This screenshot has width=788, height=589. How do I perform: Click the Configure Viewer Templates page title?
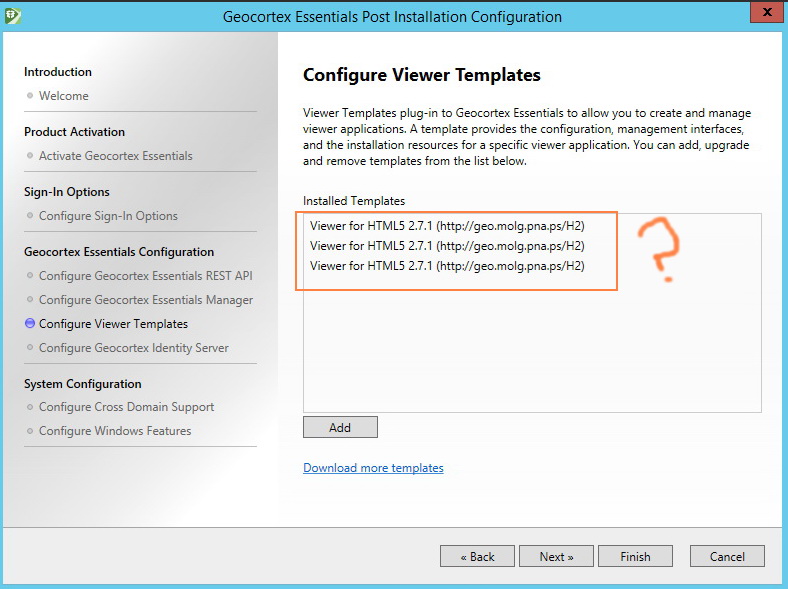422,75
